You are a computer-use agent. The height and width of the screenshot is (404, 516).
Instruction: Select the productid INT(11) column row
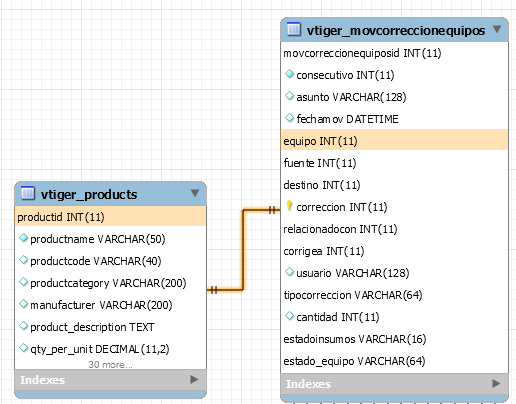point(110,217)
